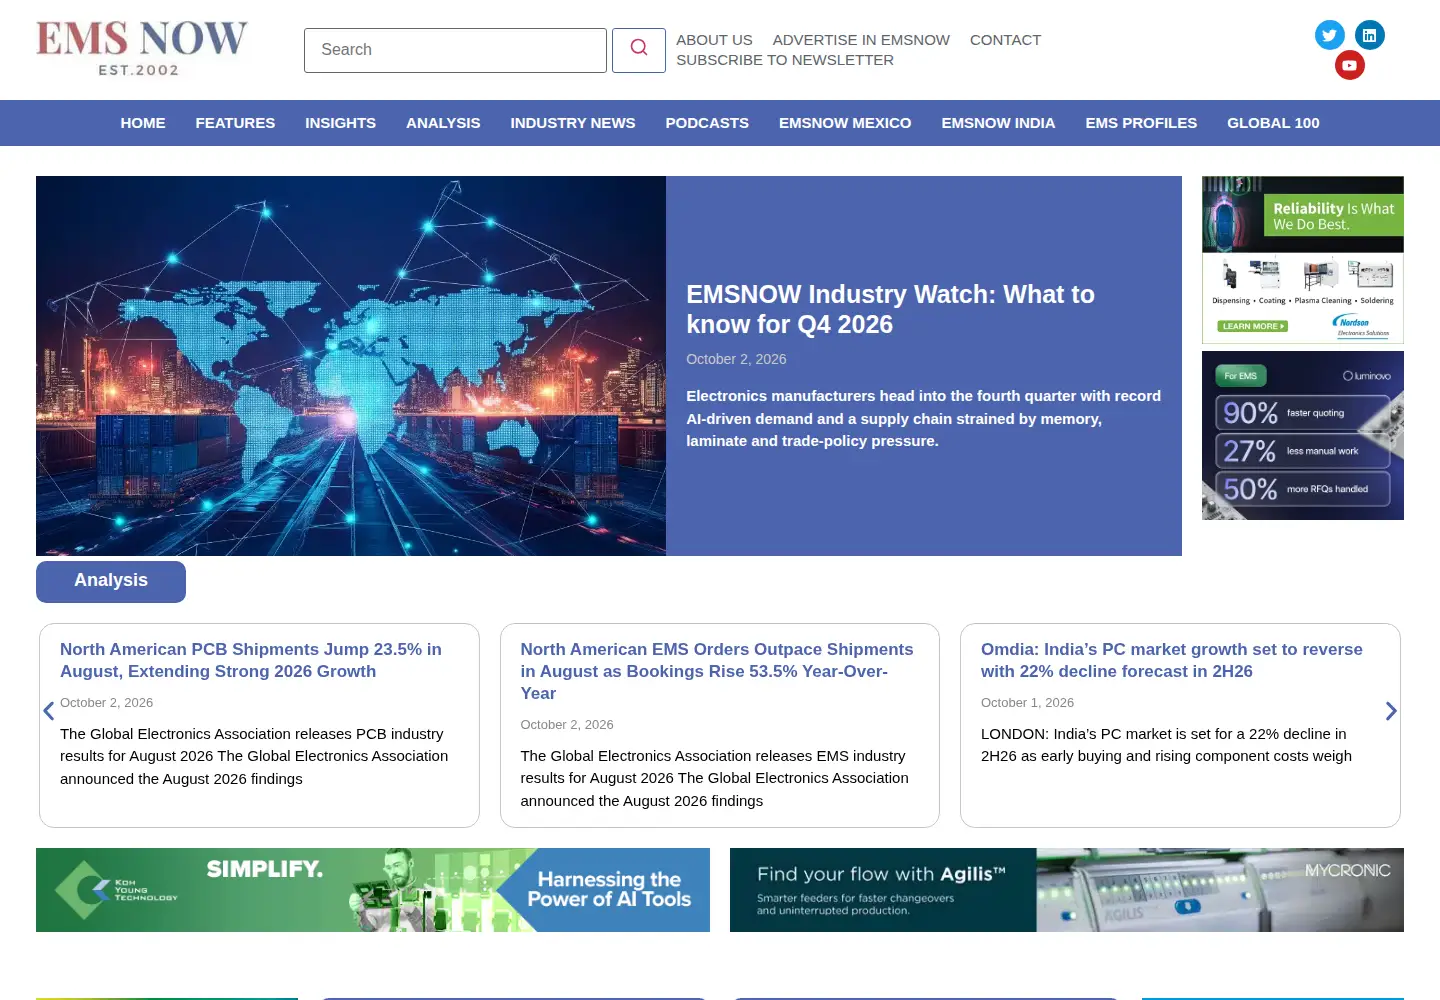
Task: Open EMSNOW Mexico navigation item
Action: tap(845, 123)
